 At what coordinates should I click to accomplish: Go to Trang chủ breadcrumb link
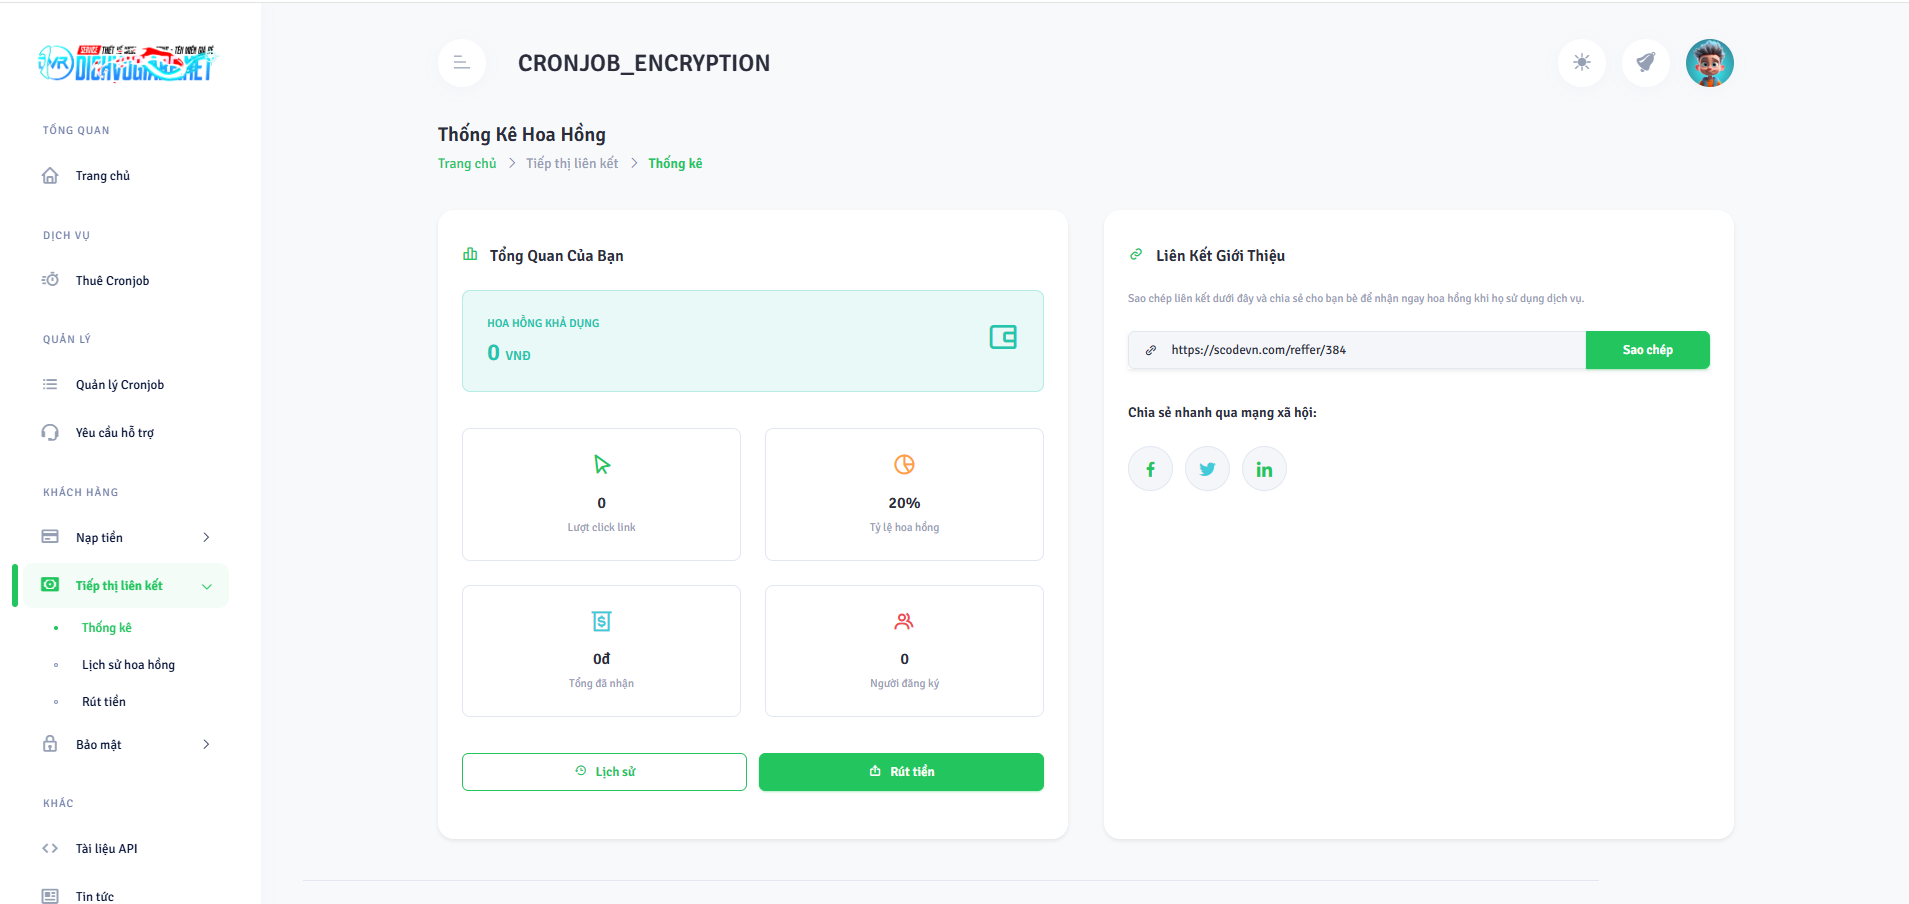click(467, 164)
